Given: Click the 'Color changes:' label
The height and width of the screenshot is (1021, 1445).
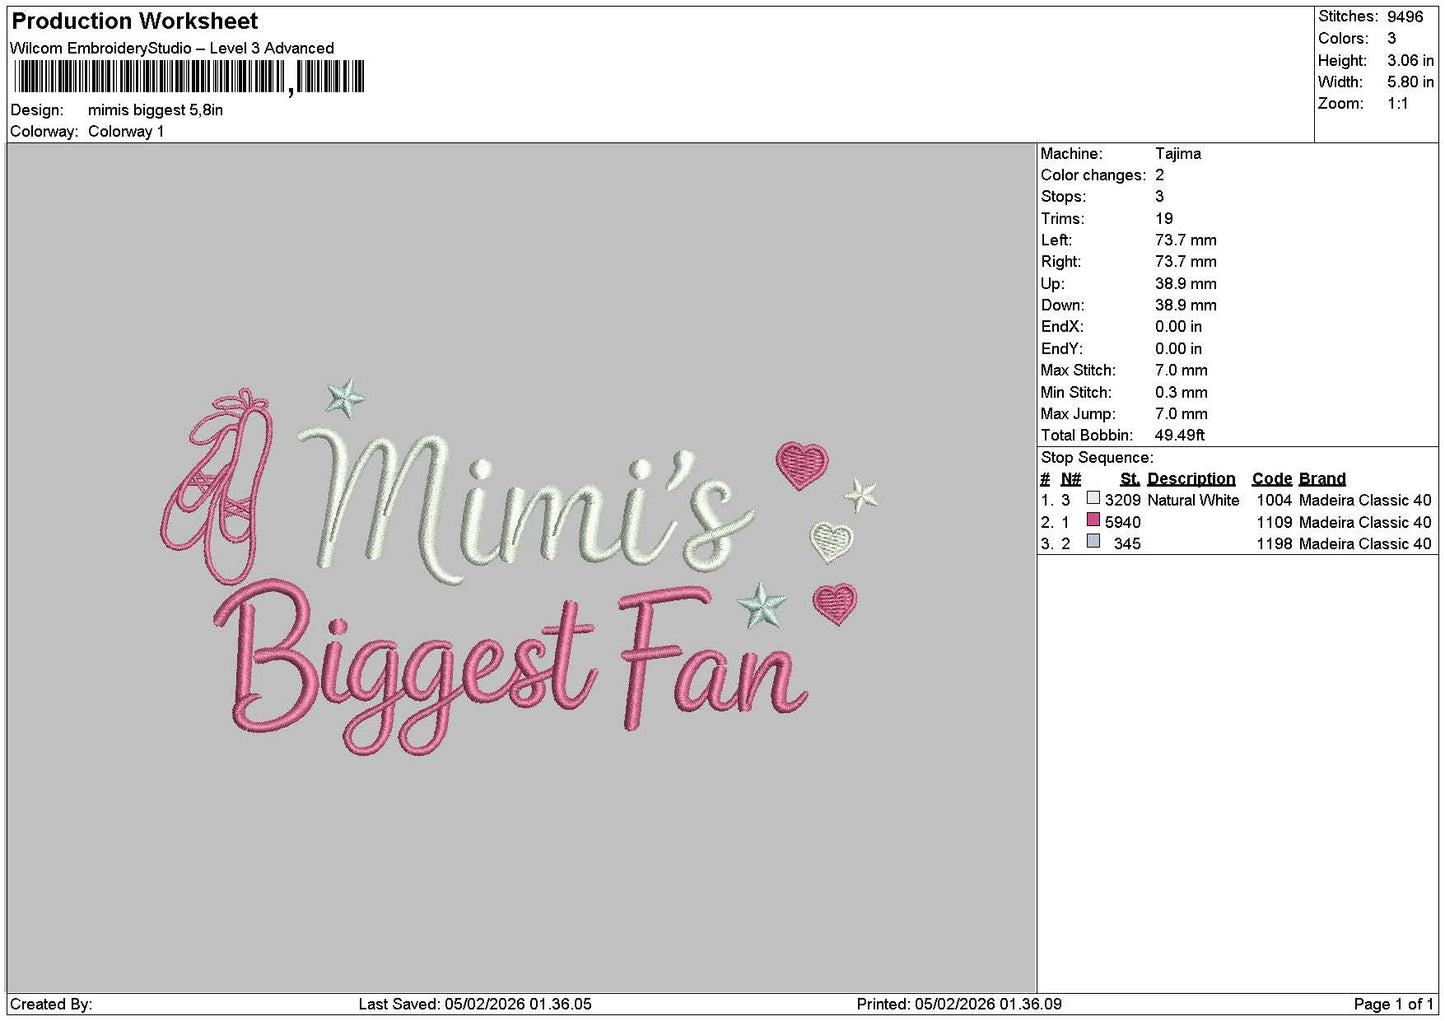Looking at the screenshot, I should coord(1093,175).
